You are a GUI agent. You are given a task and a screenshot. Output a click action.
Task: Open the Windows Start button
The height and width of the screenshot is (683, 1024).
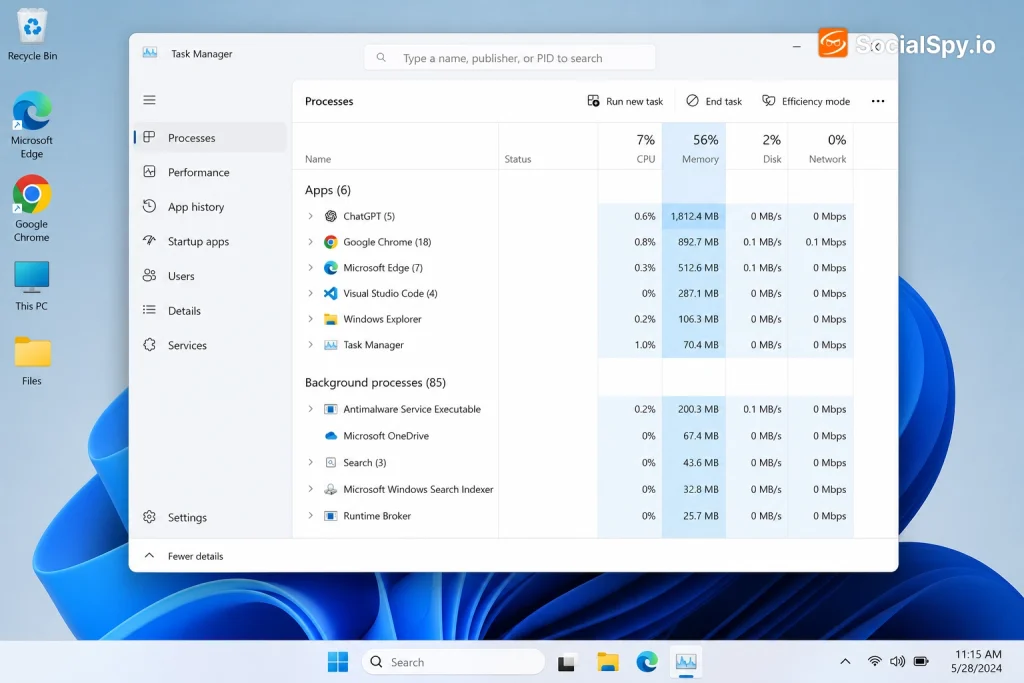338,662
